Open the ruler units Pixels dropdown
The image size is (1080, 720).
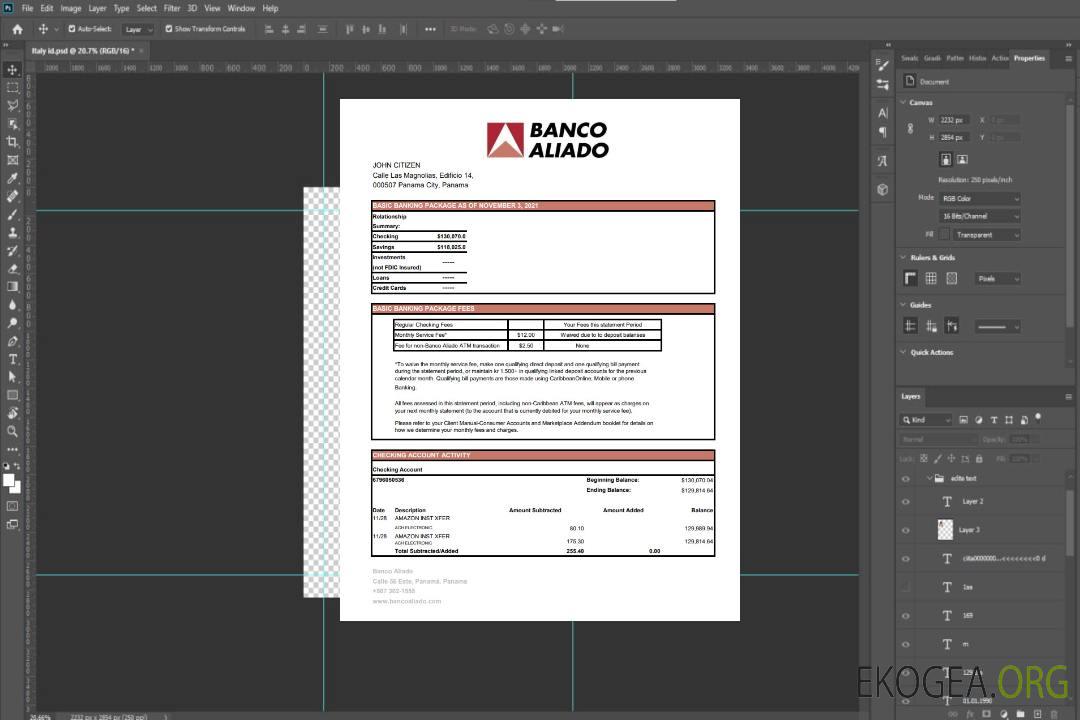pyautogui.click(x=998, y=278)
